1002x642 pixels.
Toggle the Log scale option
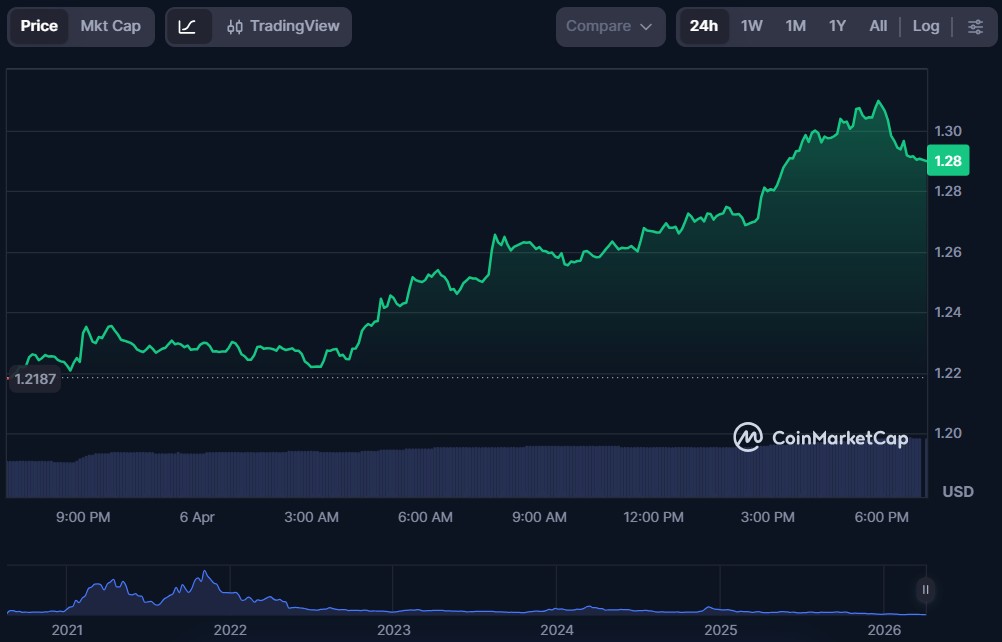pos(925,27)
